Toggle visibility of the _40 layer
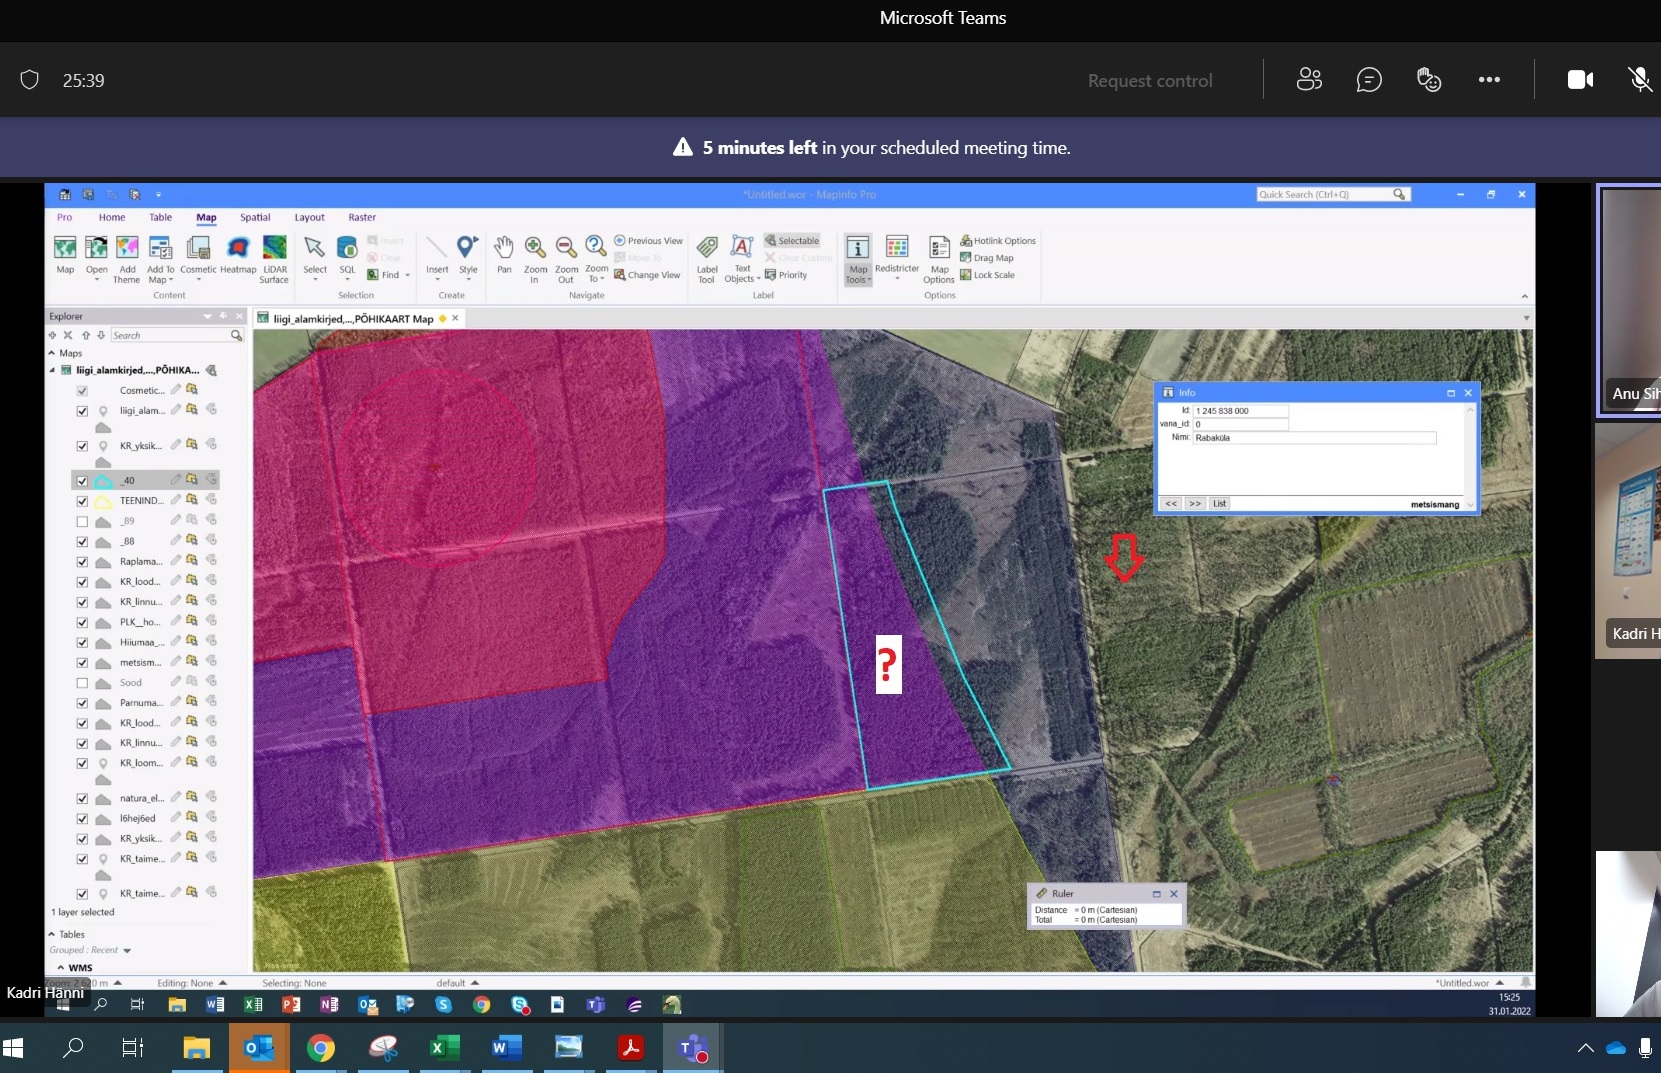The width and height of the screenshot is (1661, 1073). coord(82,481)
